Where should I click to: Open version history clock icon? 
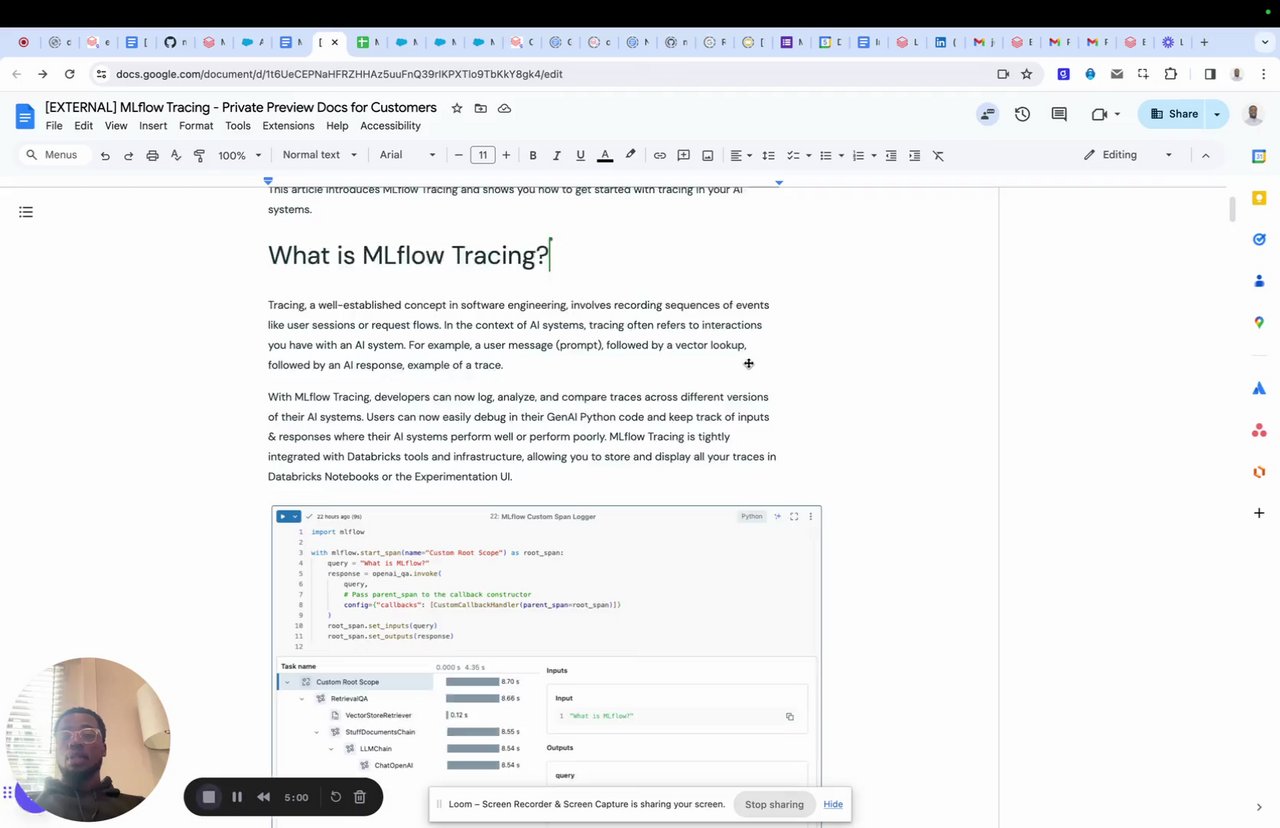pos(1022,114)
